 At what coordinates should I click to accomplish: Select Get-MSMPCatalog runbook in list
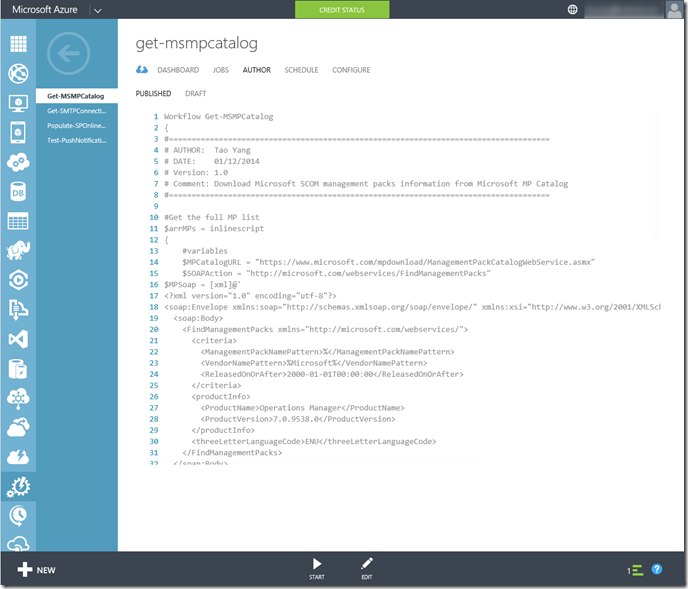click(x=76, y=96)
